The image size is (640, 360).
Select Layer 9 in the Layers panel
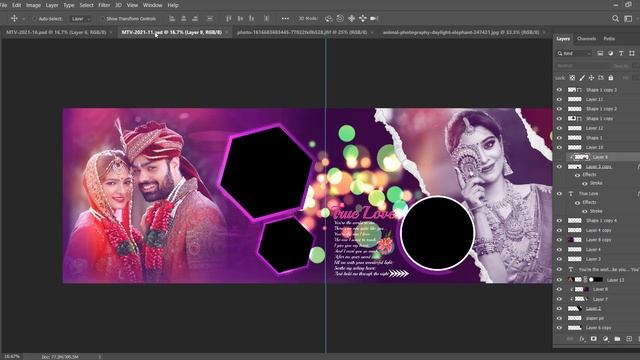[x=600, y=157]
